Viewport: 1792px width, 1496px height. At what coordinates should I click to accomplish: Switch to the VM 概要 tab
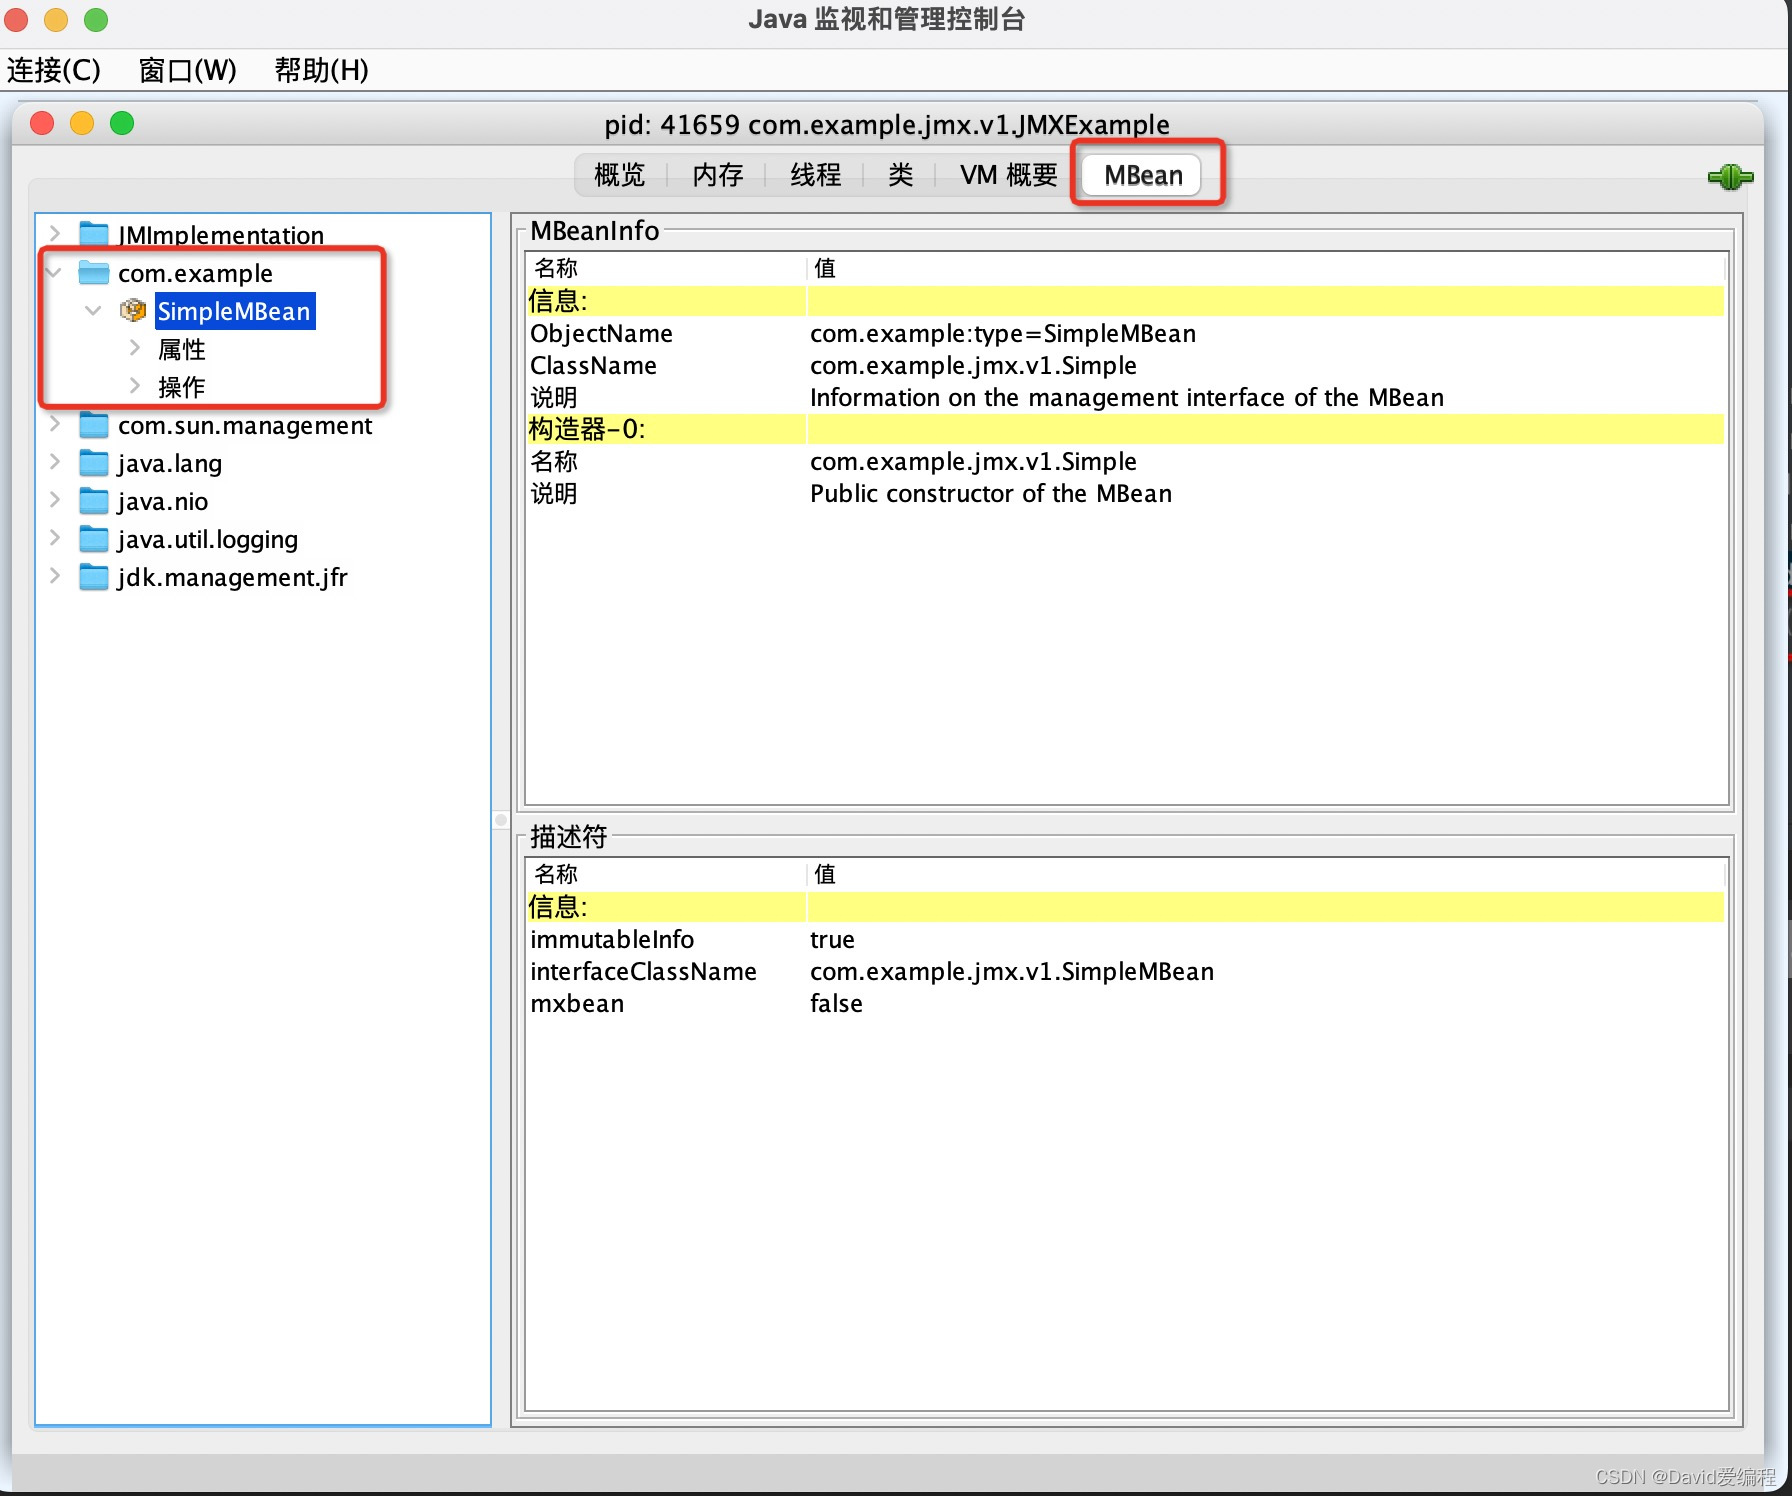click(1008, 175)
